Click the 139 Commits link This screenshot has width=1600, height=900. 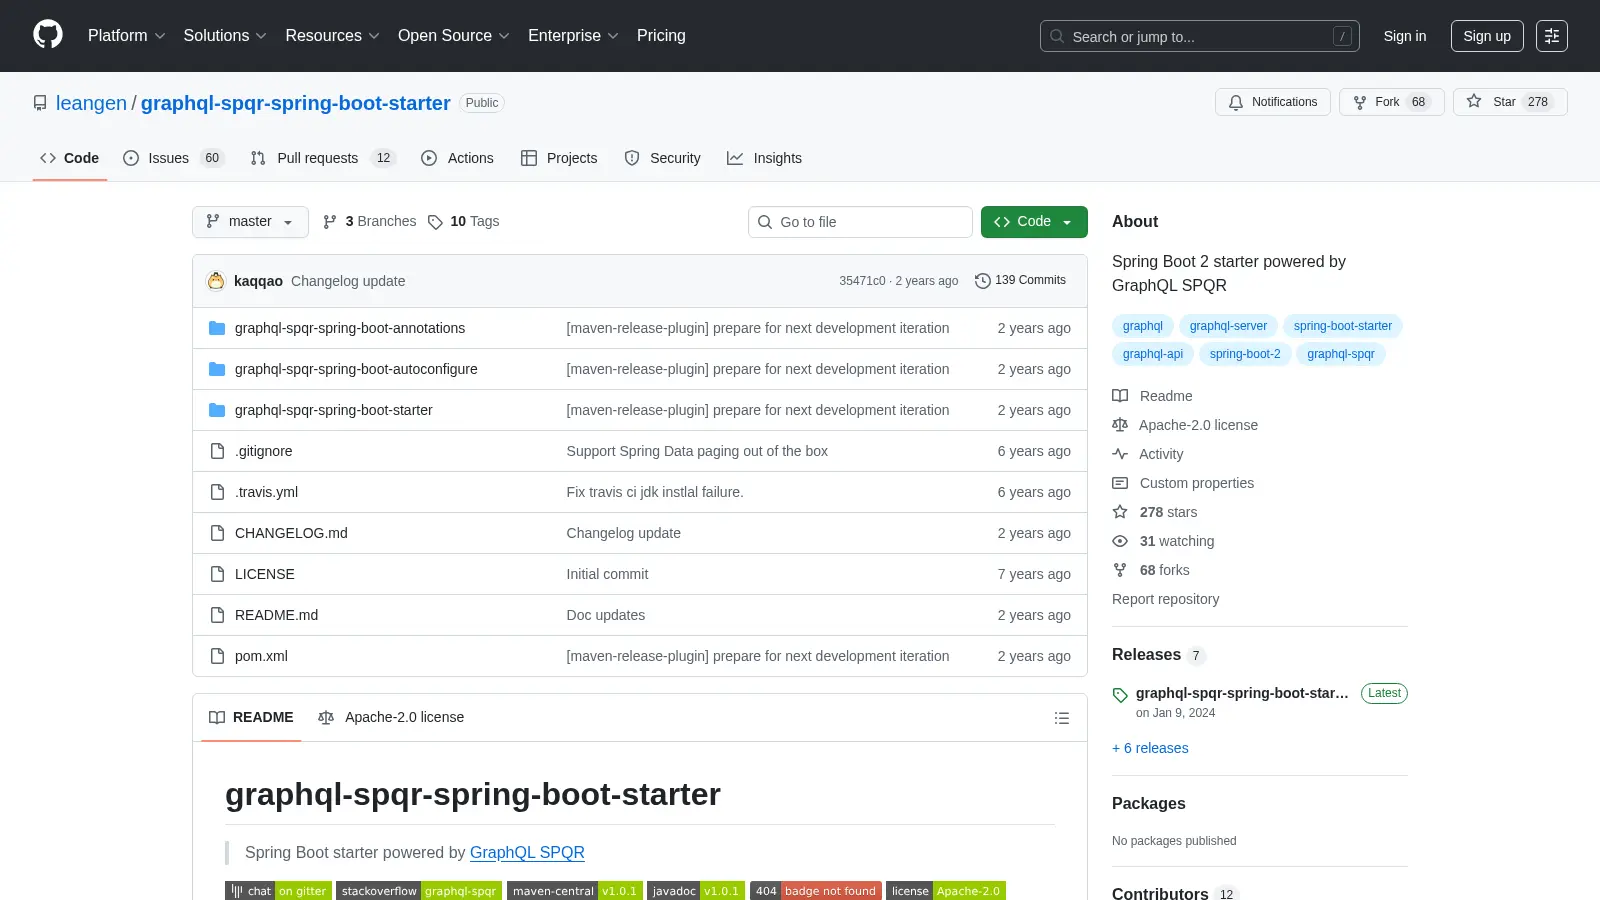(x=1020, y=281)
